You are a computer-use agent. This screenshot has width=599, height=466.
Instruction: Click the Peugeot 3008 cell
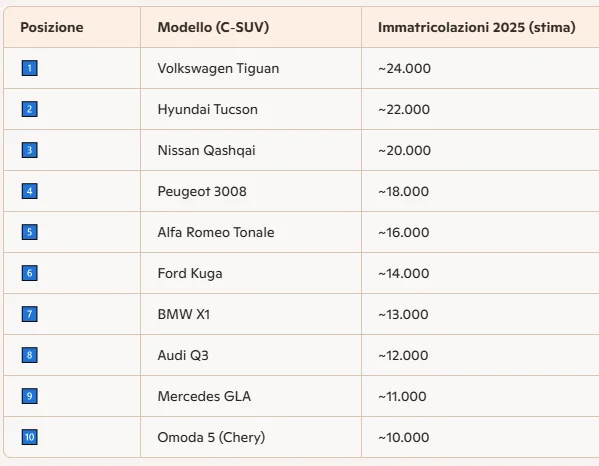202,191
